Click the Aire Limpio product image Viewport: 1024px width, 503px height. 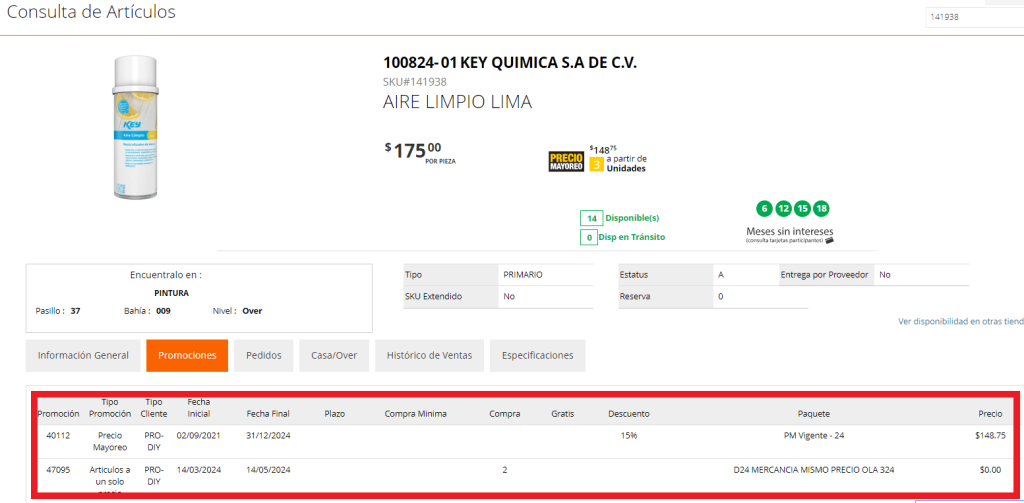tap(135, 126)
